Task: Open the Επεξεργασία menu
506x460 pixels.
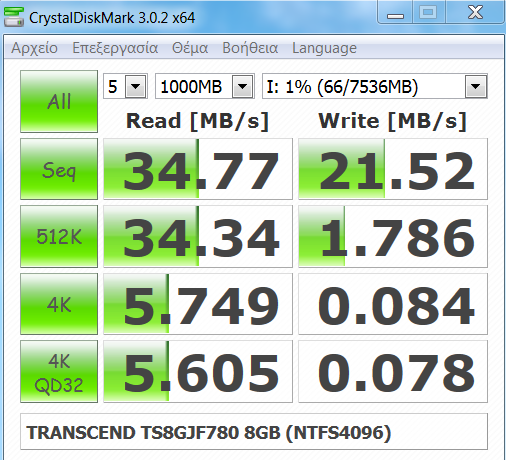Action: pyautogui.click(x=115, y=48)
